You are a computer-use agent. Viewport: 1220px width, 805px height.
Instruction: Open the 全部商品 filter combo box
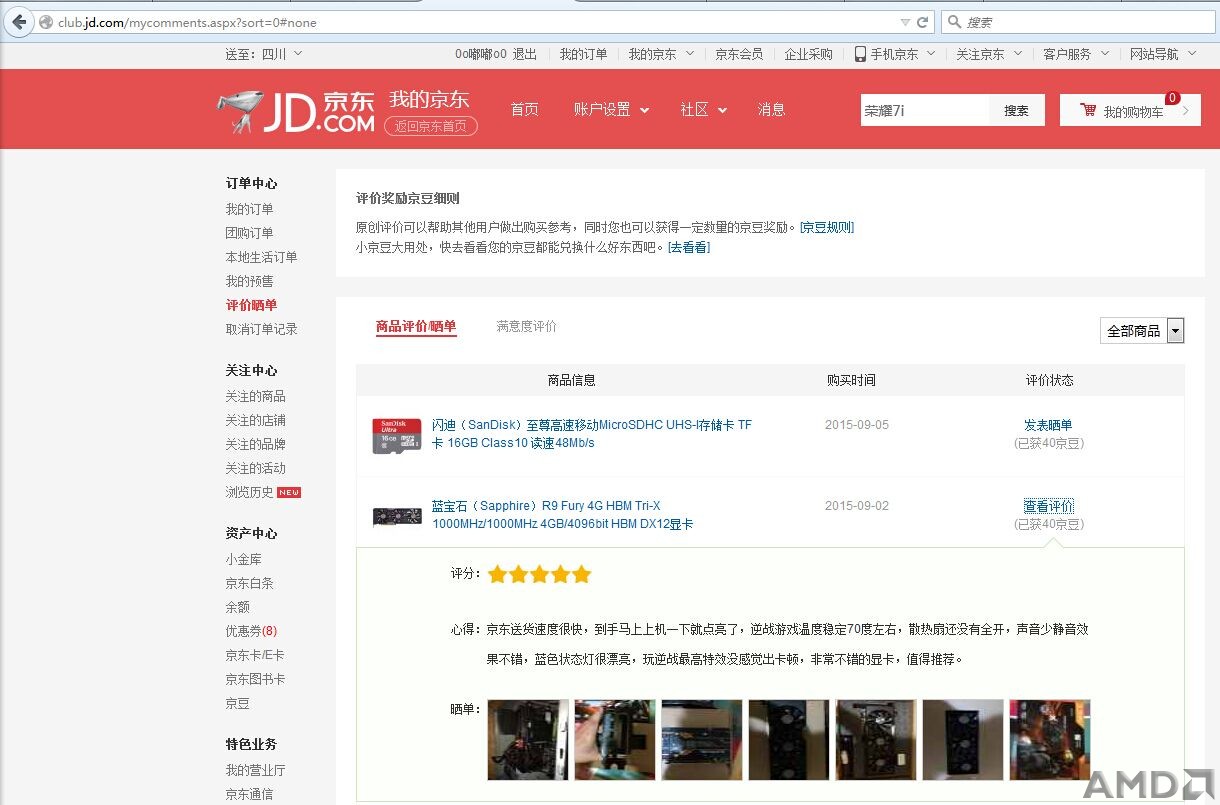[x=1141, y=330]
